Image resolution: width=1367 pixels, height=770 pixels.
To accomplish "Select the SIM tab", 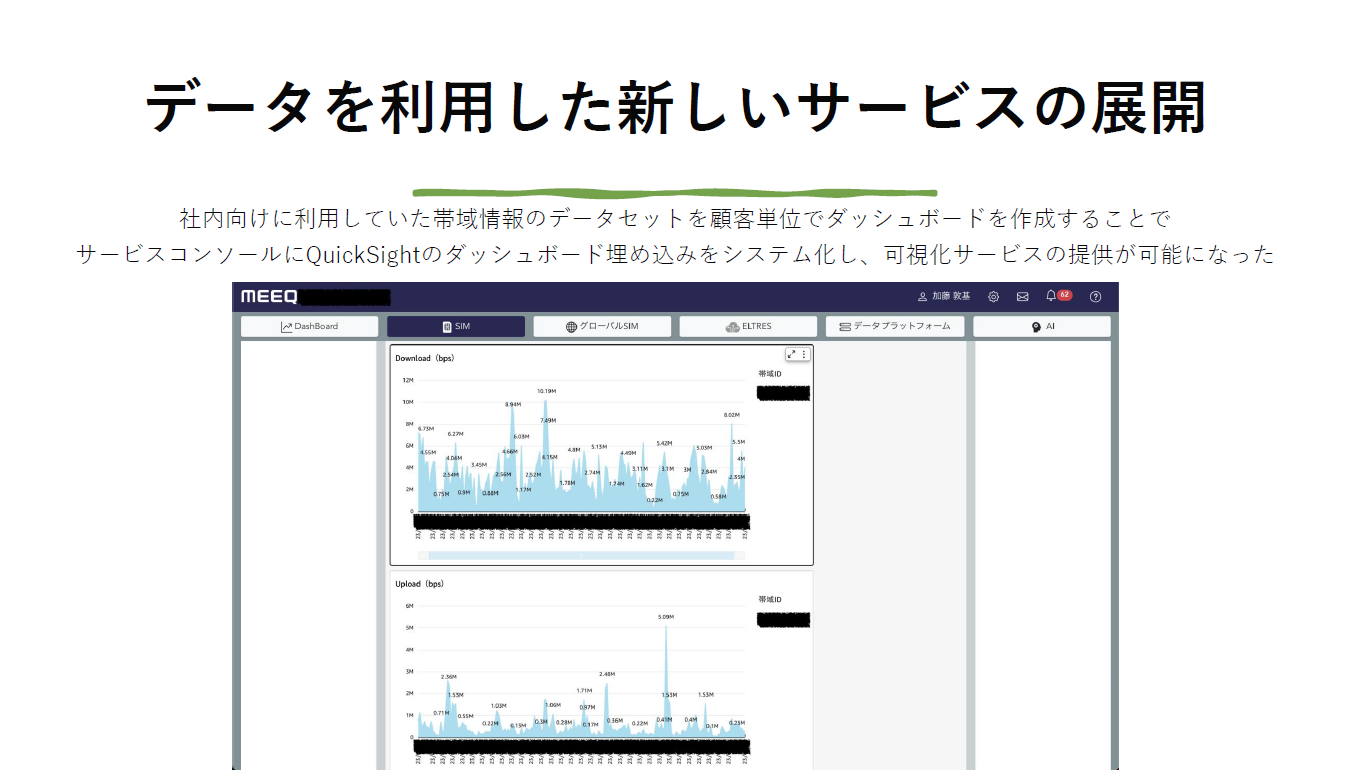I will (x=456, y=326).
